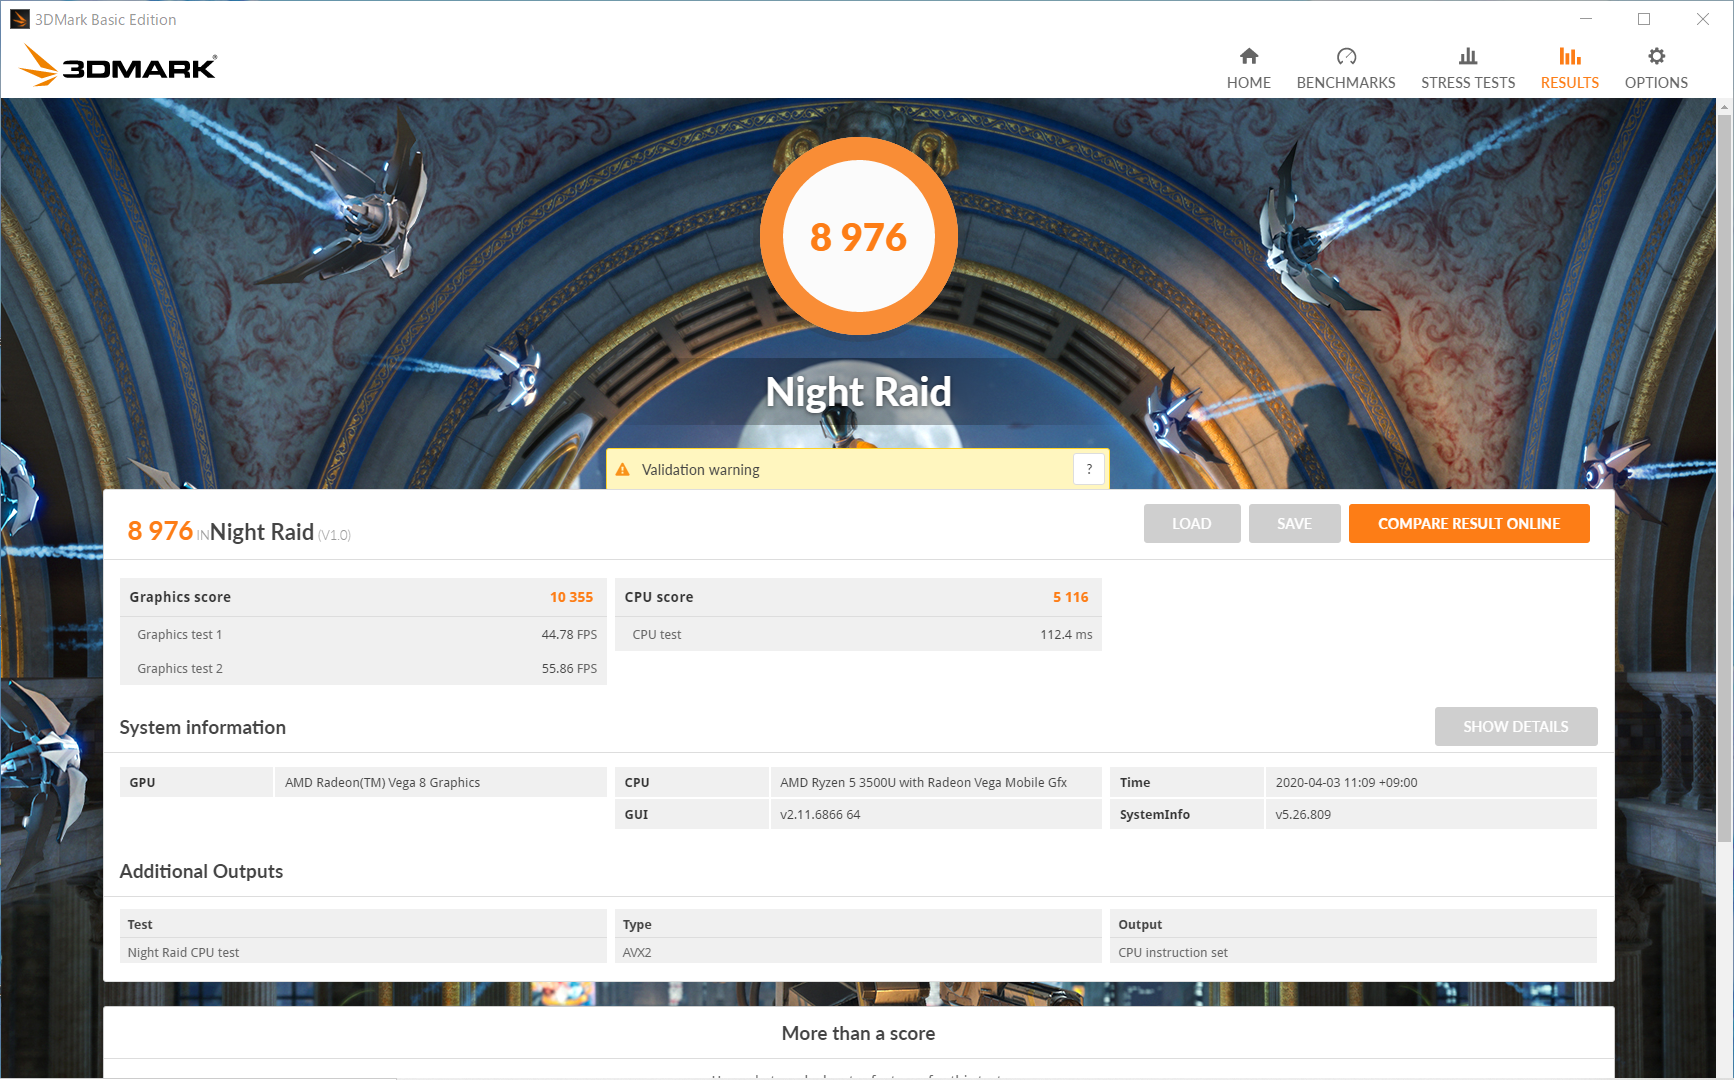Click the AMD Ryzen 5 3500U CPU text
The width and height of the screenshot is (1734, 1080).
point(923,782)
